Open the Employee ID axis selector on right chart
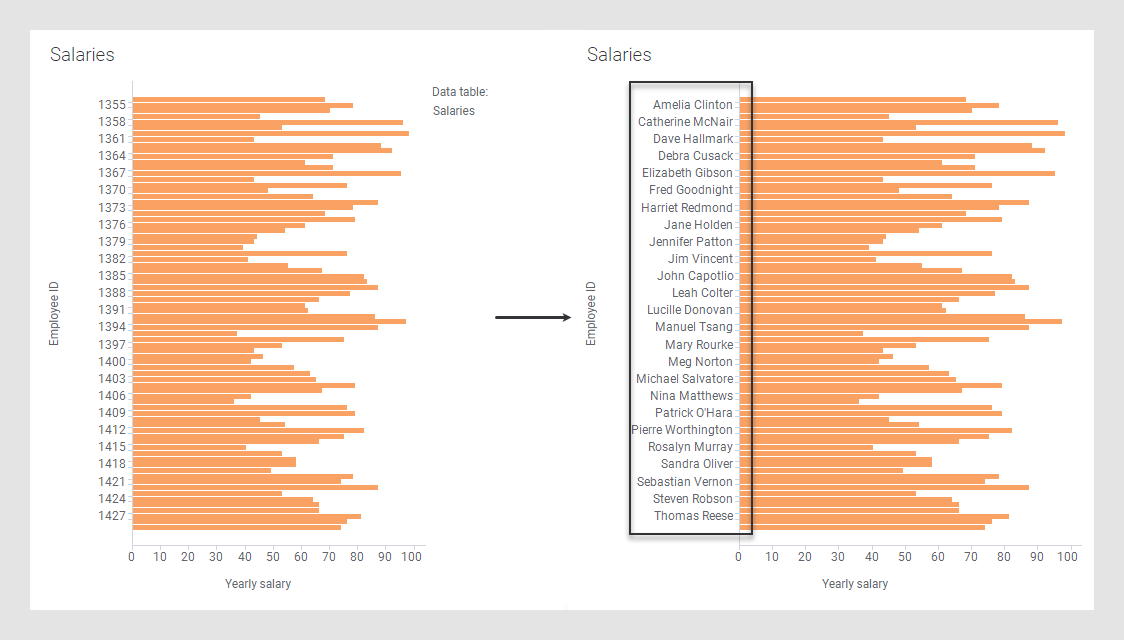Viewport: 1124px width, 640px height. click(591, 314)
